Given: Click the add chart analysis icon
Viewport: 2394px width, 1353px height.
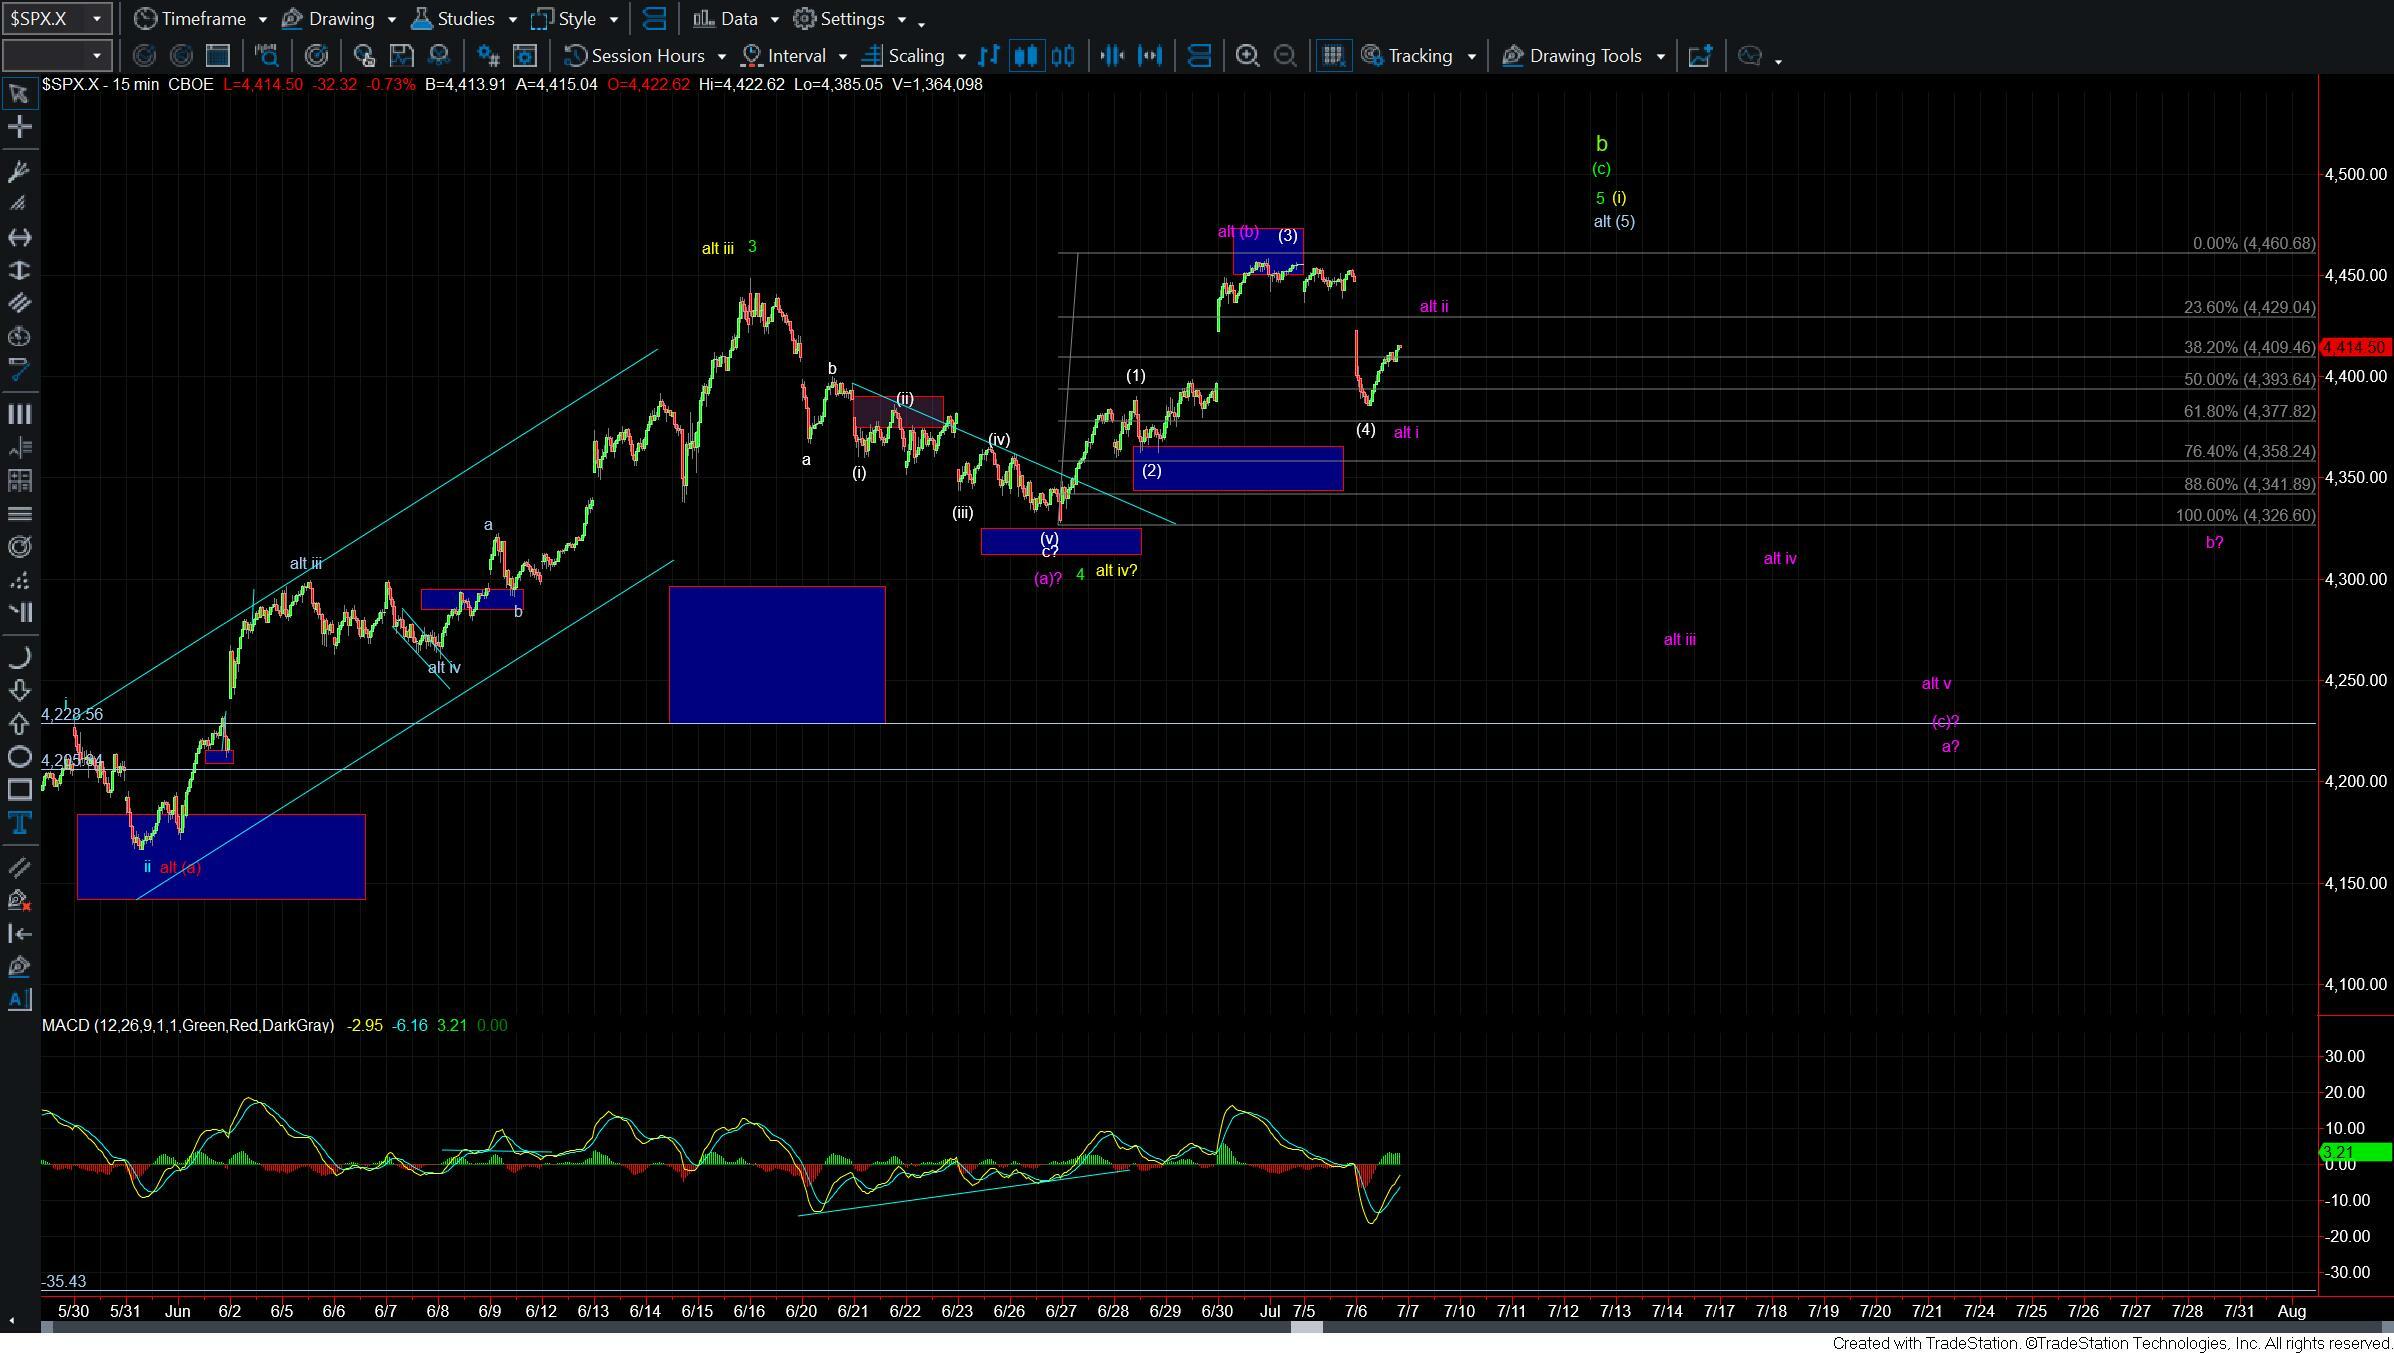Looking at the screenshot, I should (x=1701, y=56).
